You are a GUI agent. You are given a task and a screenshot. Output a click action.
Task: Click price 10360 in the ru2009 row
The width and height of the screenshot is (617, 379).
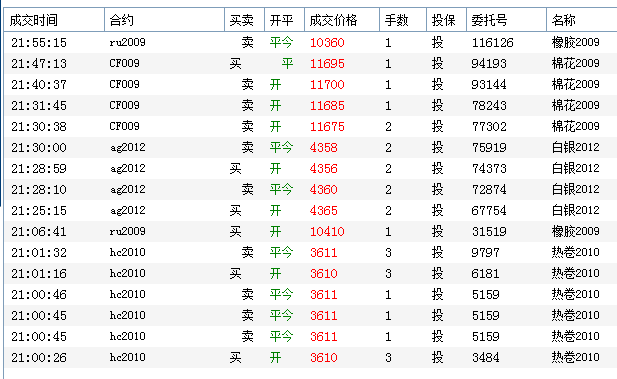point(327,43)
